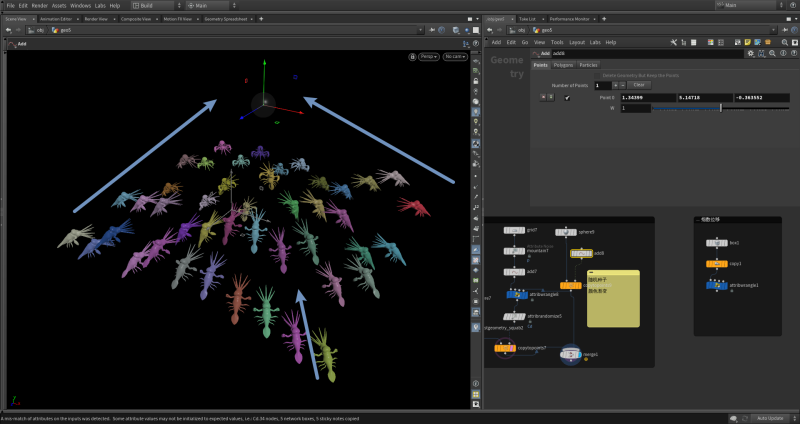This screenshot has width=800, height=424.
Task: Switch to the Polygons tab
Action: tap(564, 65)
